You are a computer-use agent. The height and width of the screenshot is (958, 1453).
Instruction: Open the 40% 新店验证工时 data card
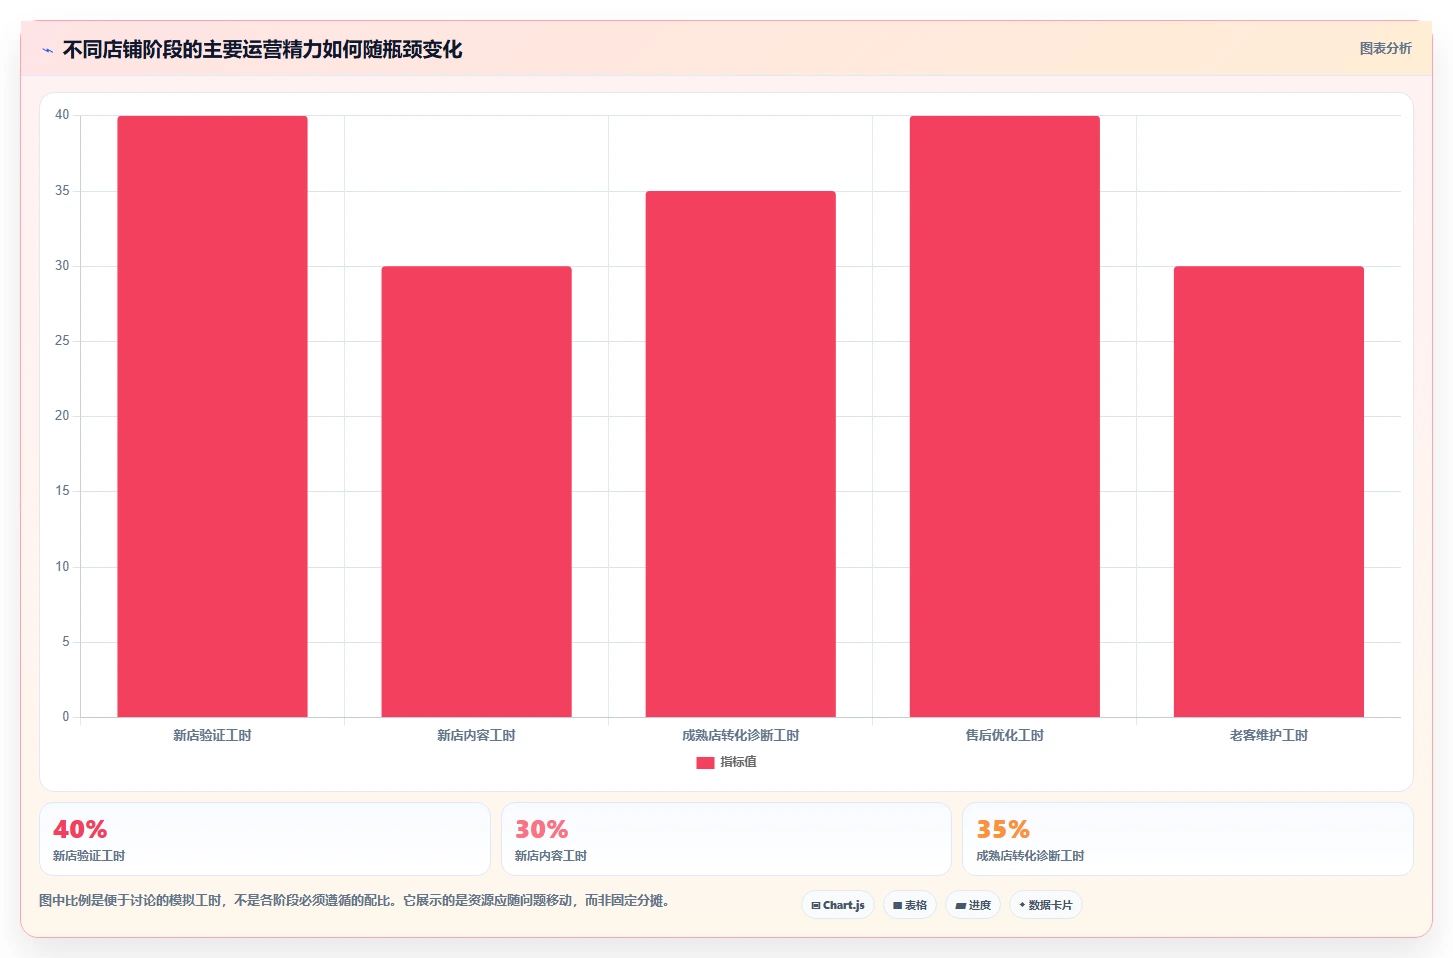pos(265,839)
